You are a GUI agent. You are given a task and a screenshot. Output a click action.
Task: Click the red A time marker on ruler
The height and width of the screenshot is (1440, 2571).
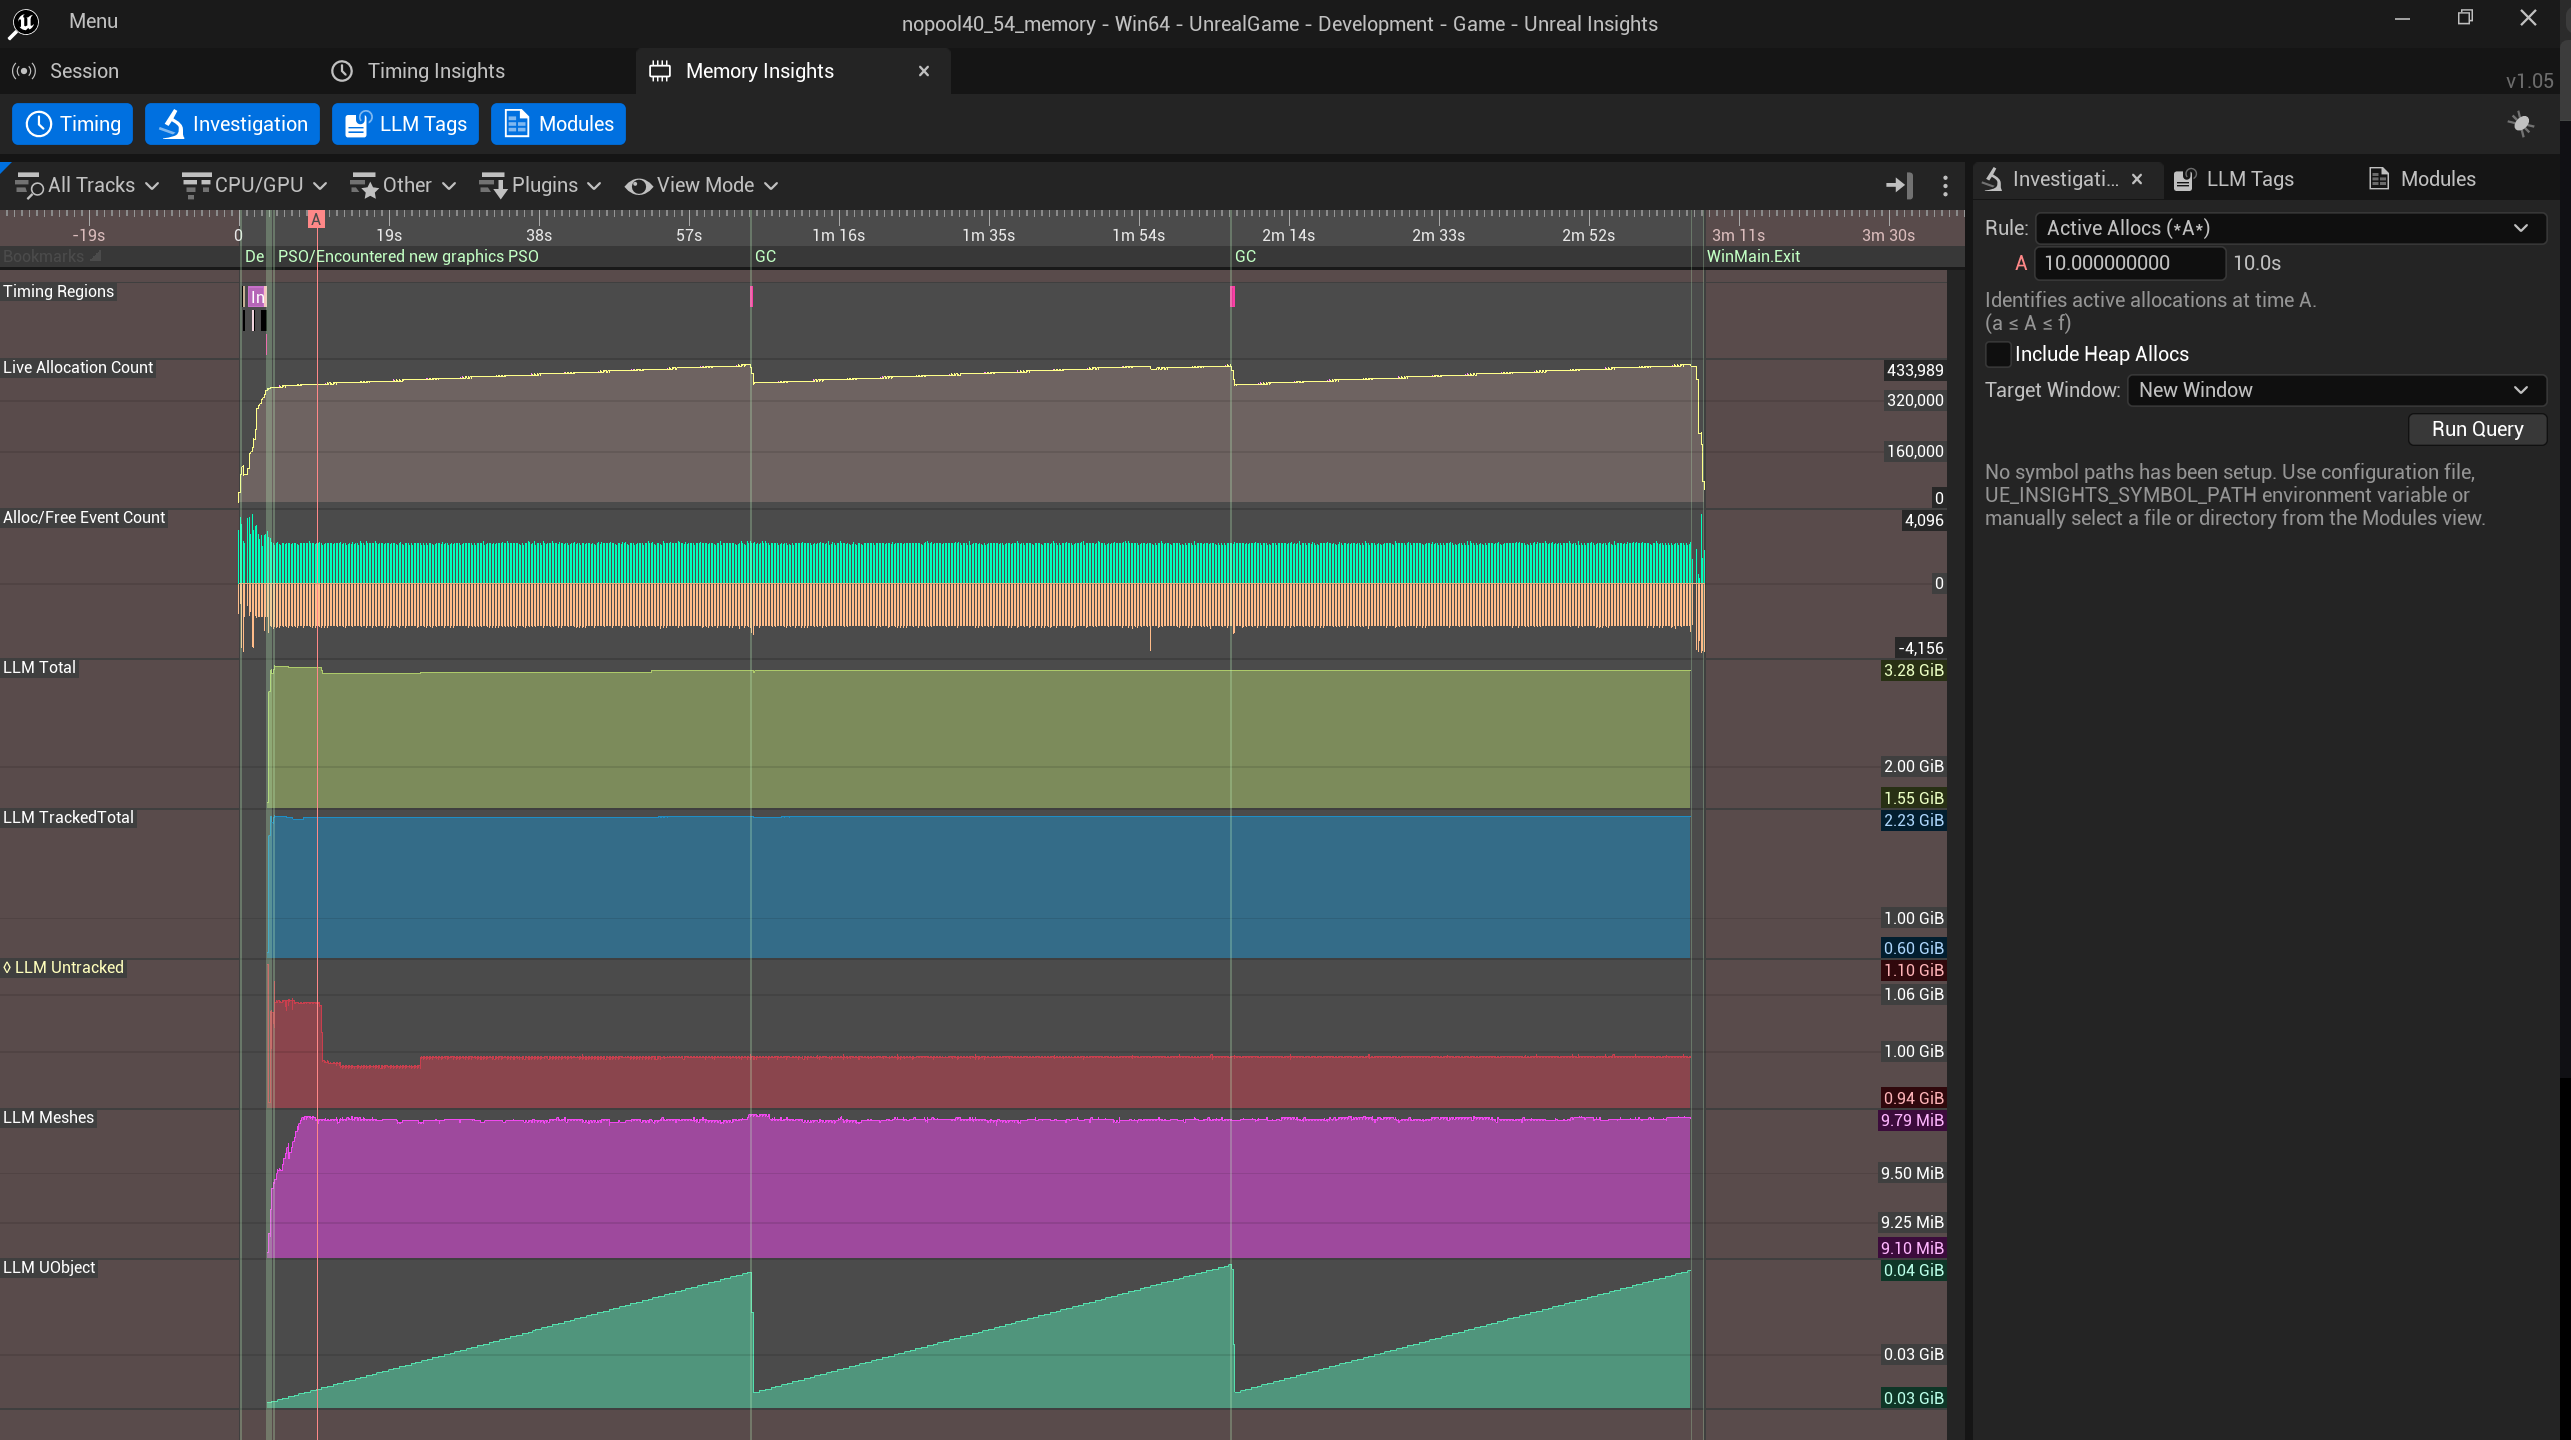[316, 219]
